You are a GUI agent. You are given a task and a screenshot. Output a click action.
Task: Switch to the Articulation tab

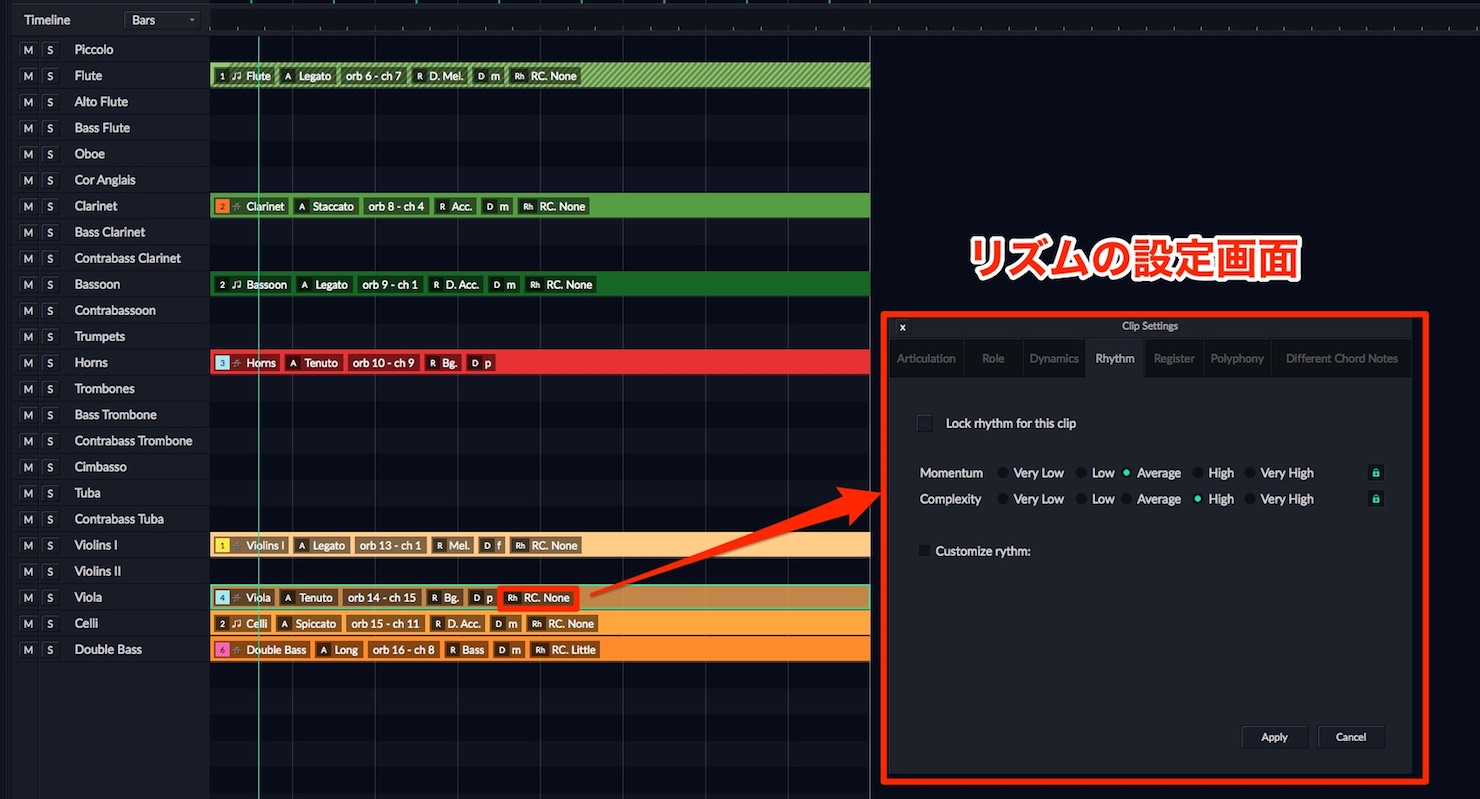(x=926, y=358)
